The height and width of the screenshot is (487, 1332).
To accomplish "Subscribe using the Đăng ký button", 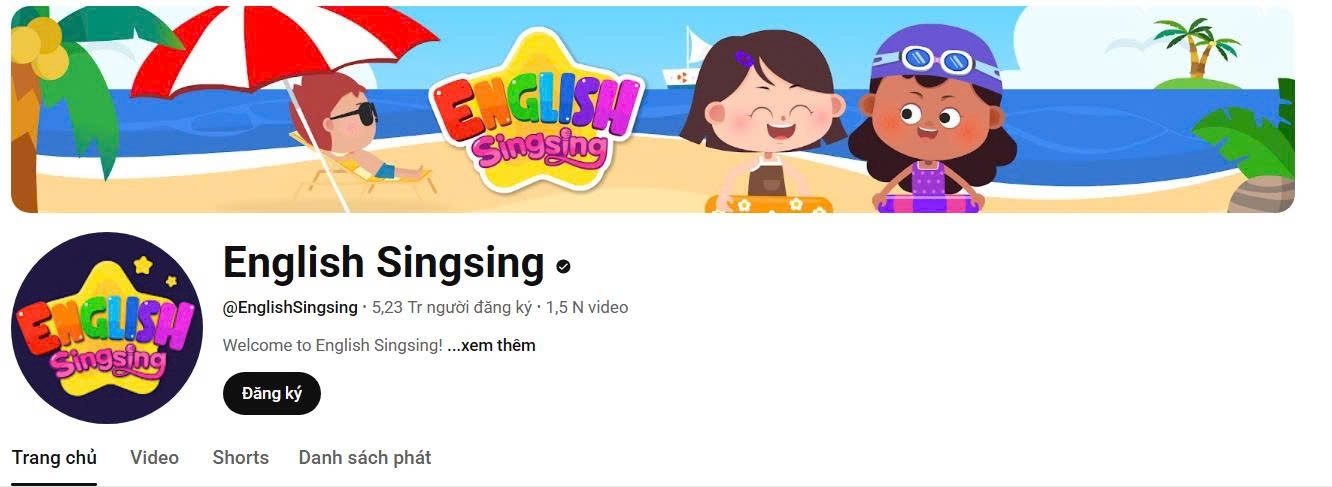I will pos(271,393).
